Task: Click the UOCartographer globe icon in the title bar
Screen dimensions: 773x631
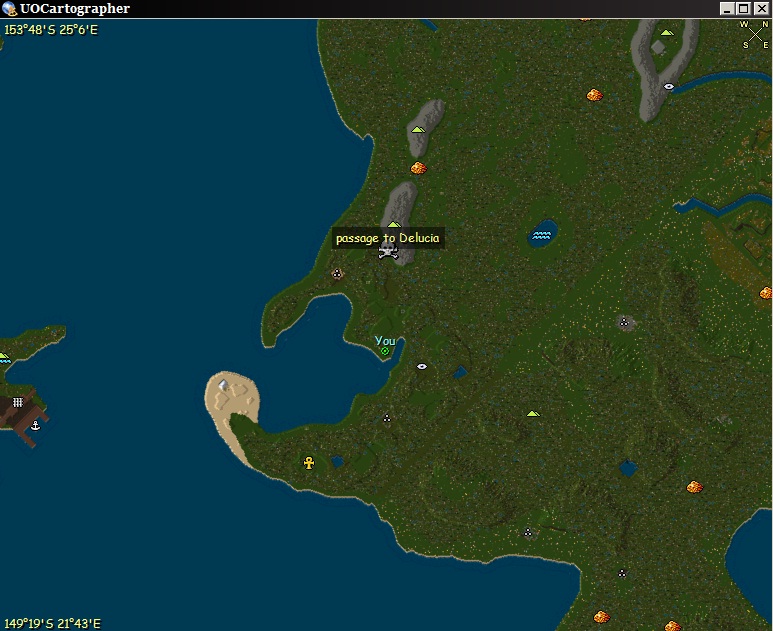Action: [x=9, y=8]
